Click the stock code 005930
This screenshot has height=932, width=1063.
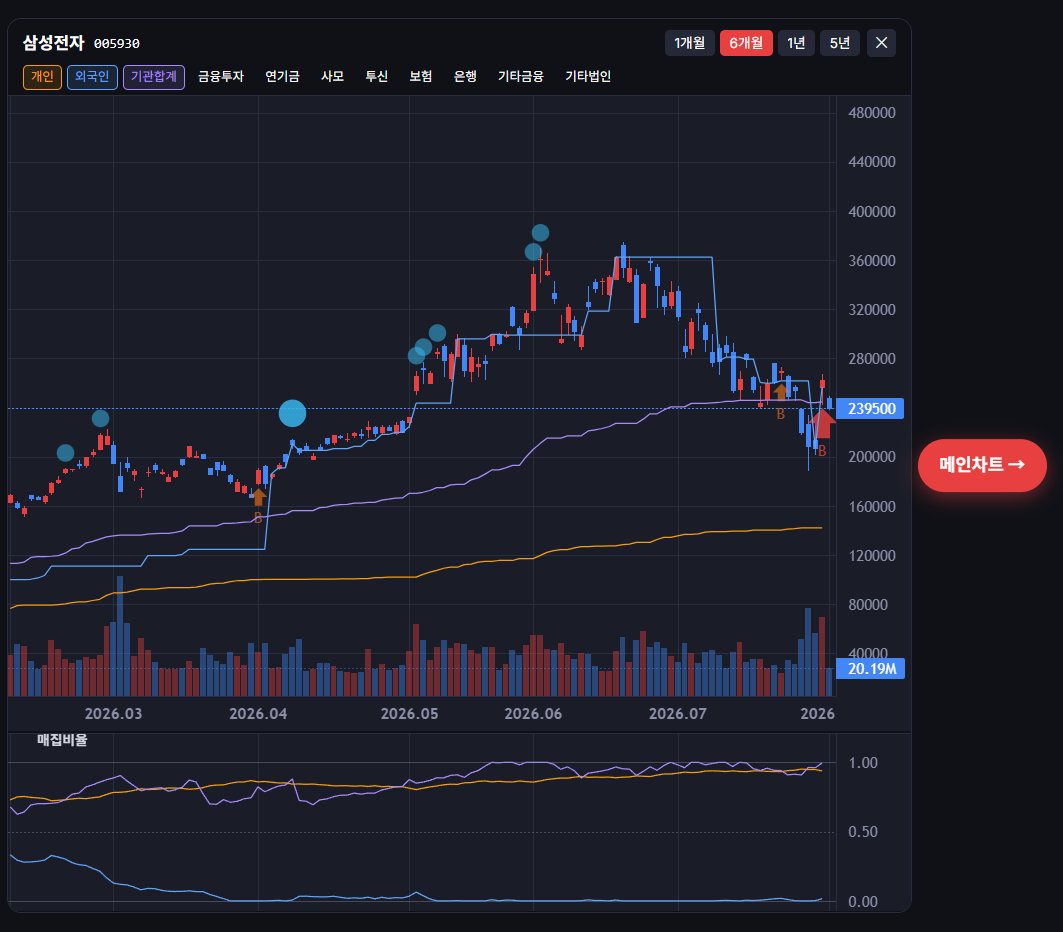click(x=117, y=44)
